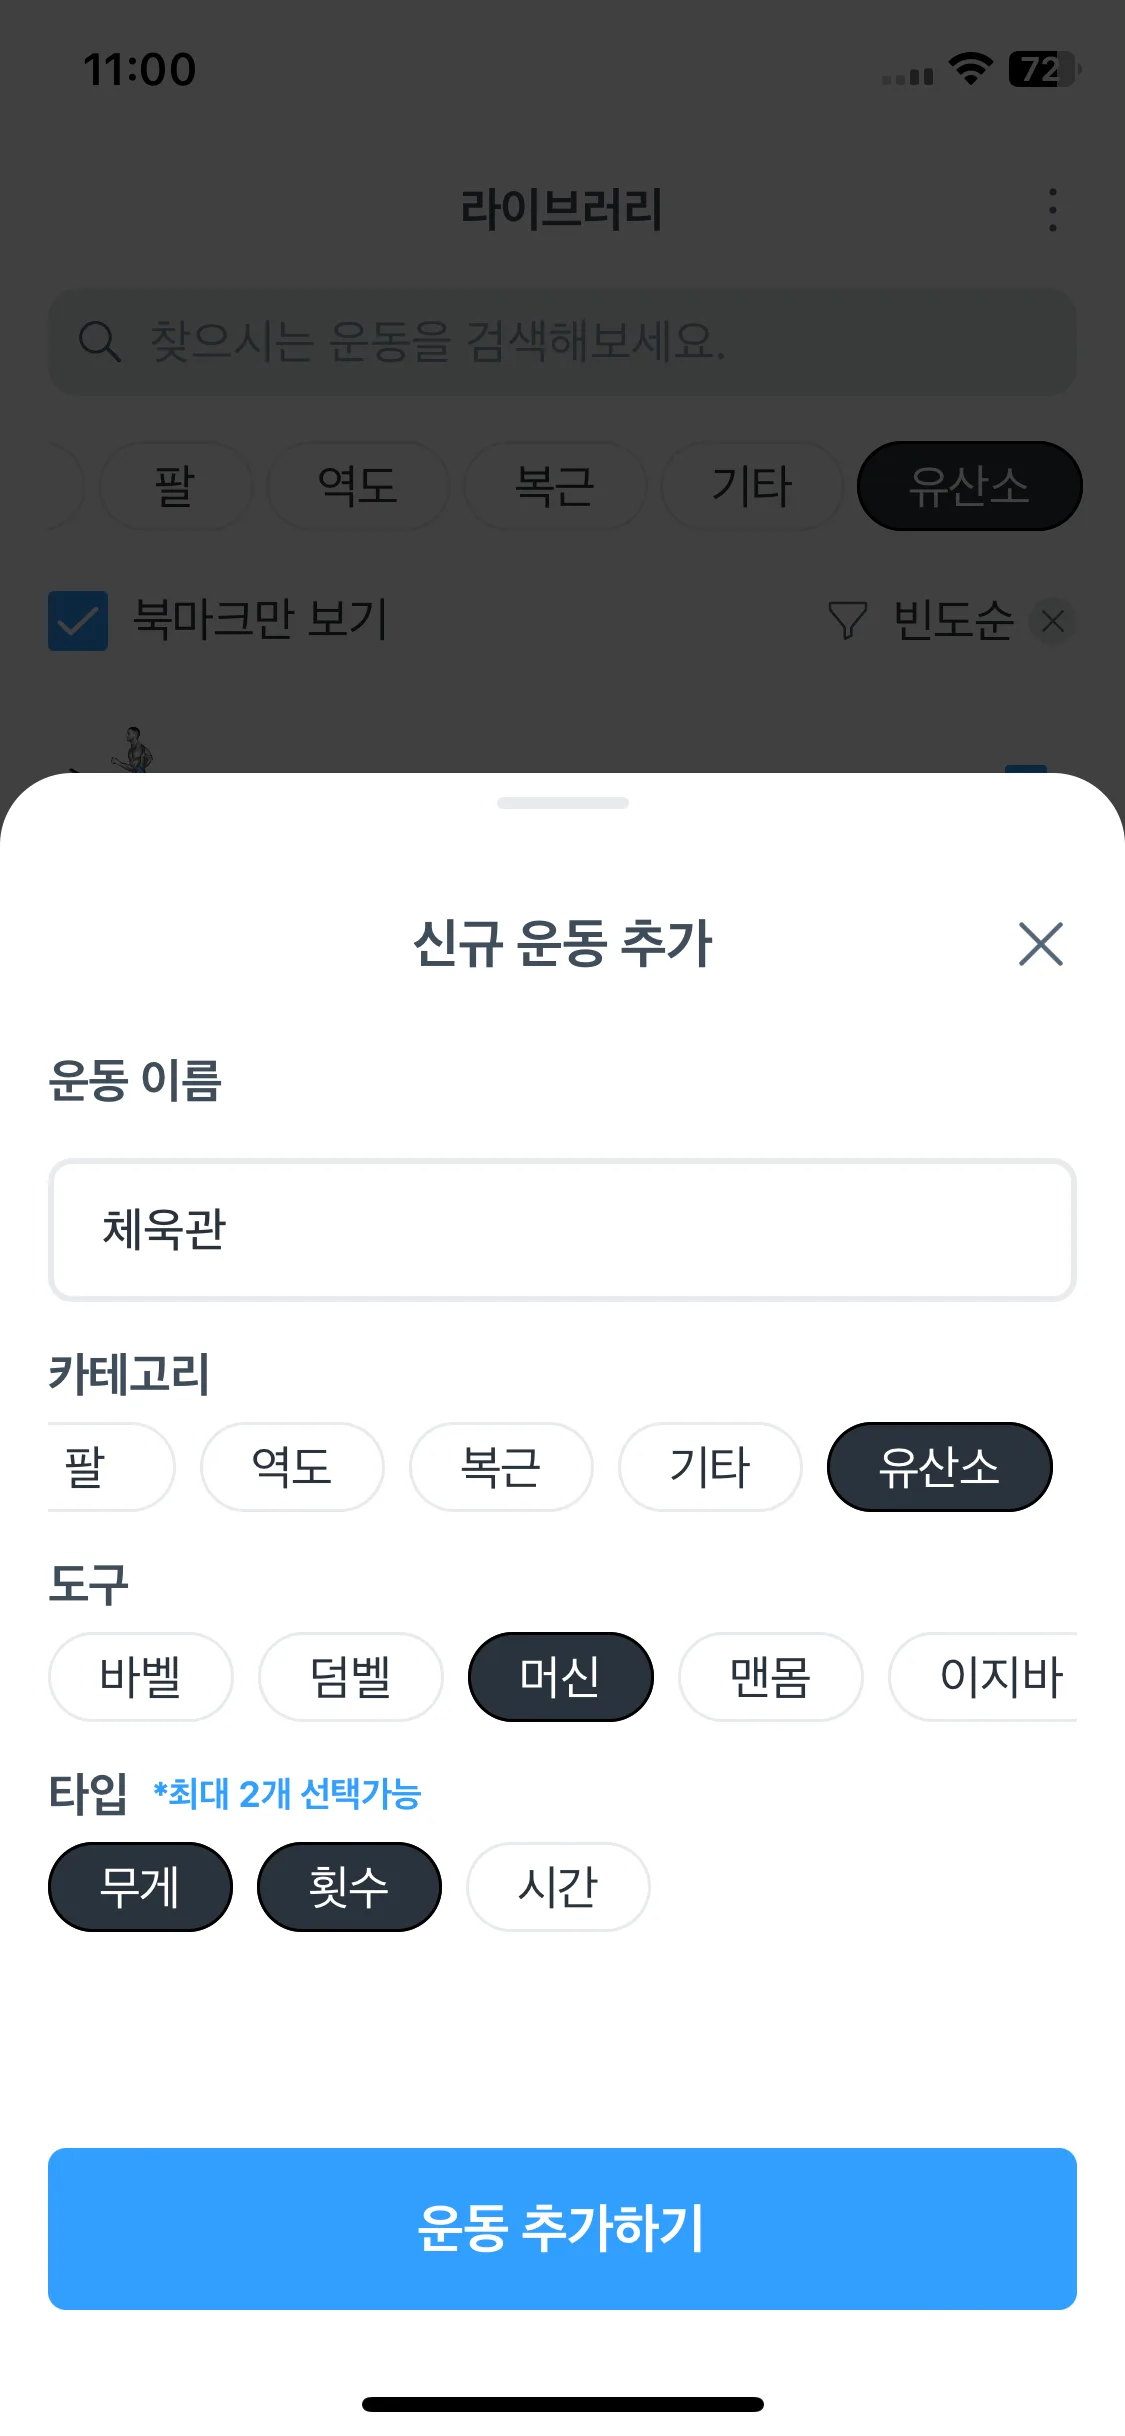Image resolution: width=1125 pixels, height=2436 pixels.
Task: Focus the 운동 이름 text field
Action: coord(562,1230)
